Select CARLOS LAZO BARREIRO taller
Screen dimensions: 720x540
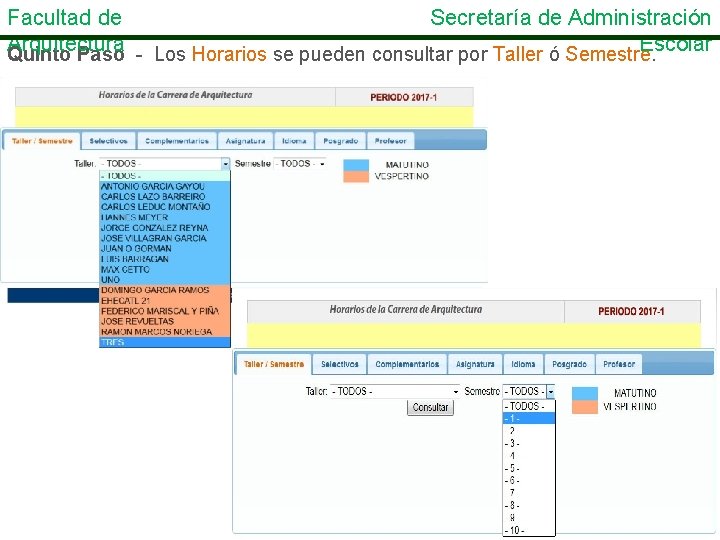(164, 197)
